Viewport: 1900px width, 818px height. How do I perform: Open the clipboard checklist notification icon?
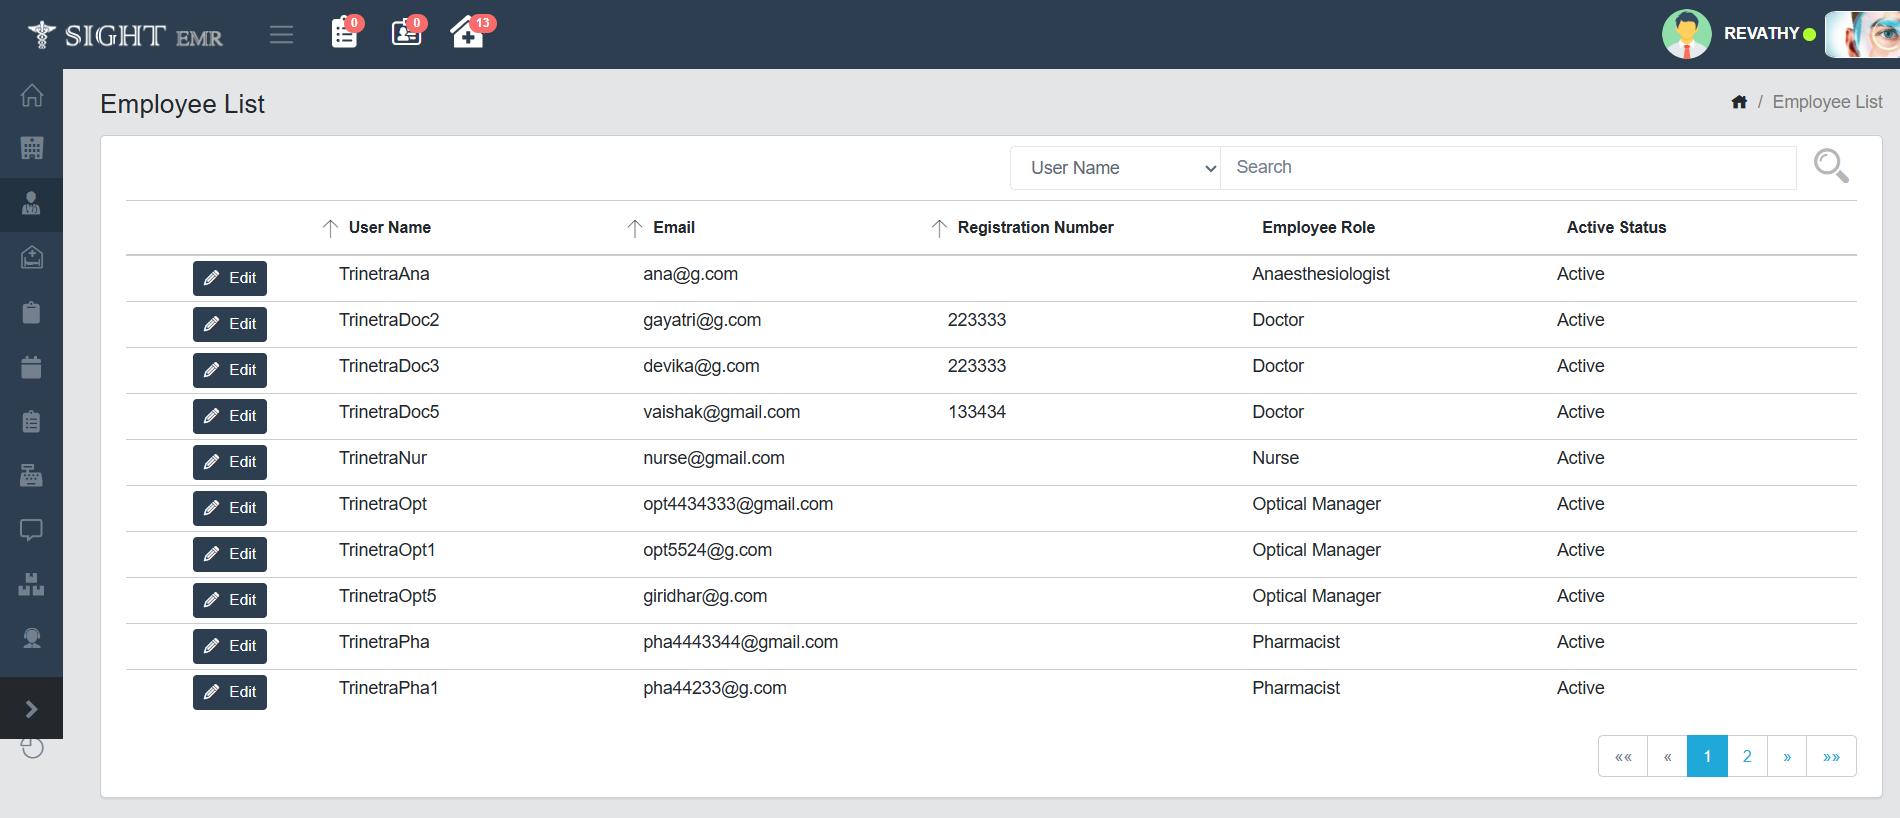click(x=344, y=33)
